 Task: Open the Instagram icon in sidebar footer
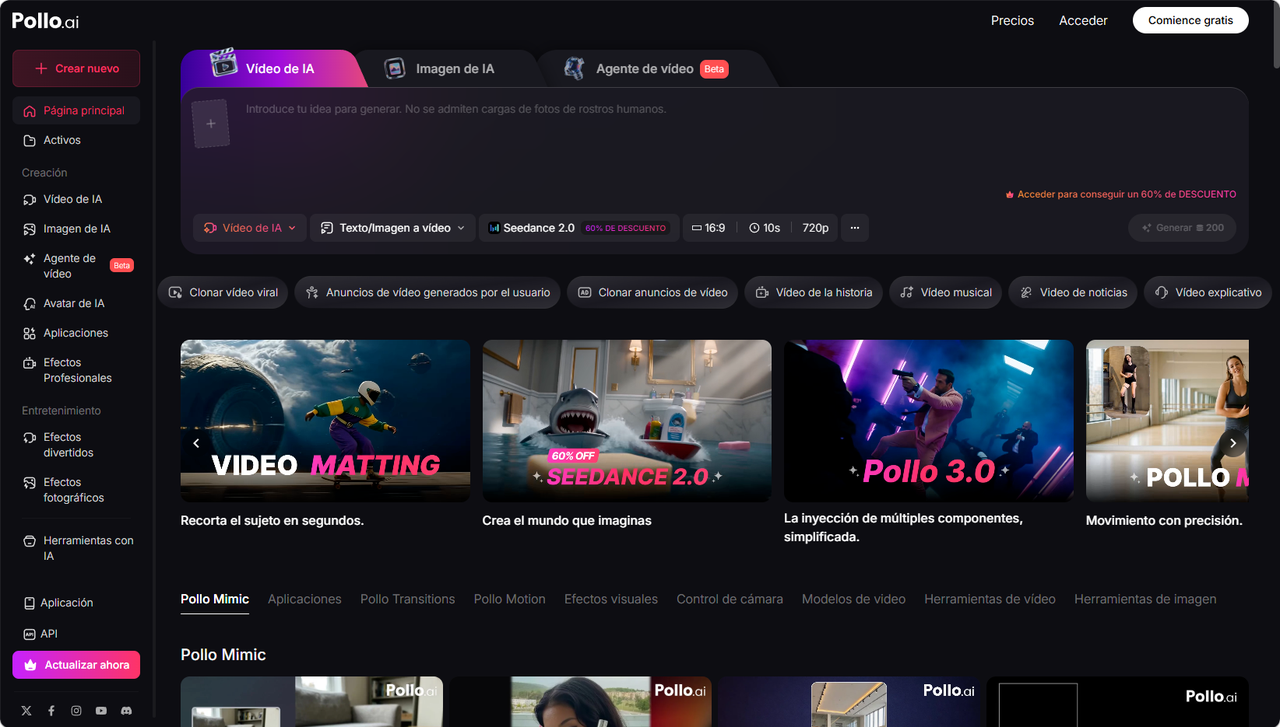coord(76,710)
